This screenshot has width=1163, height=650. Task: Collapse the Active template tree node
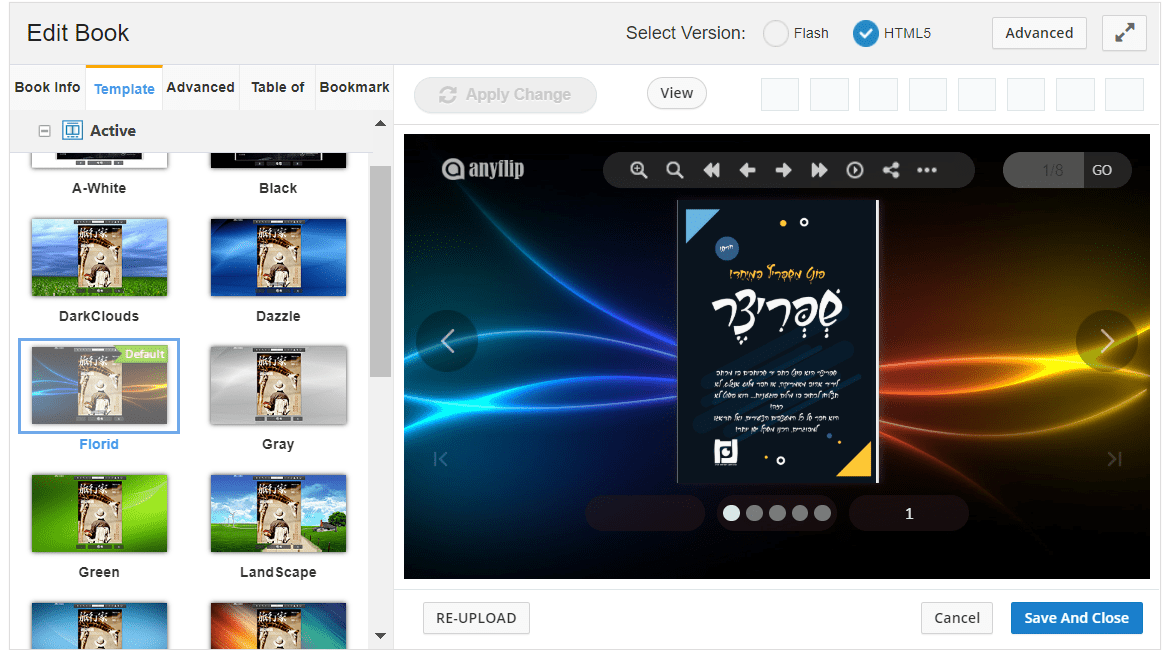tap(45, 131)
